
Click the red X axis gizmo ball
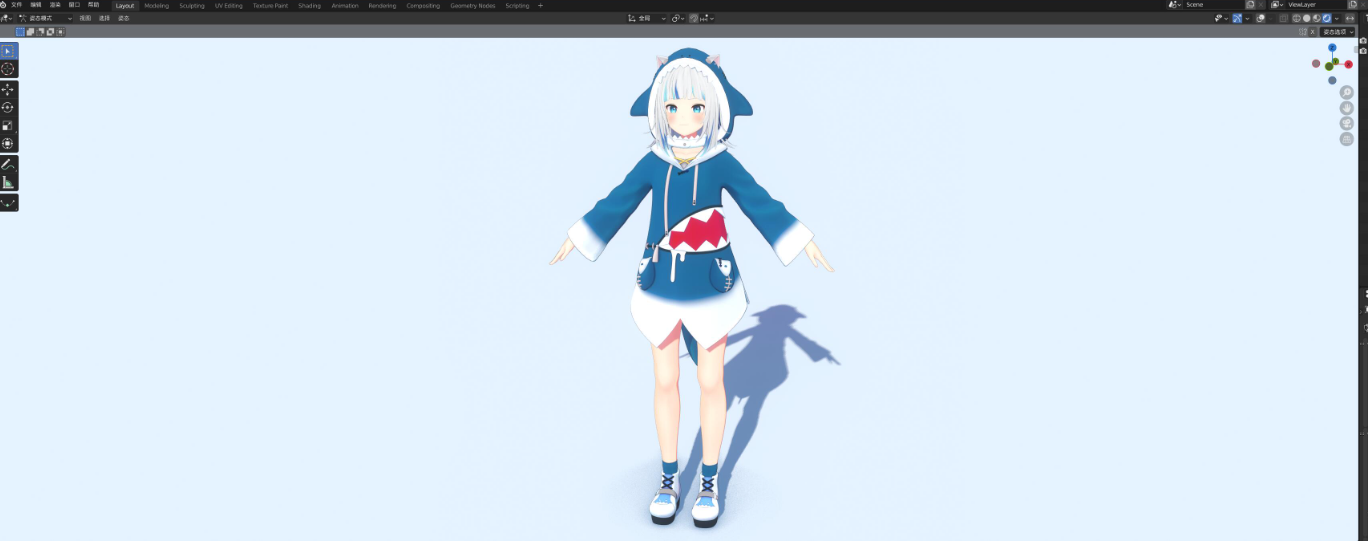pyautogui.click(x=1348, y=64)
